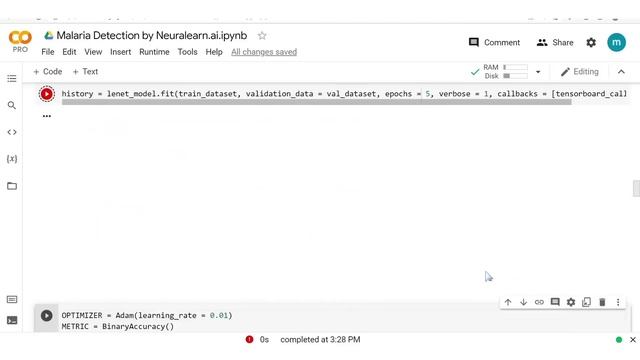Click the RAM and Disk usage indicator

(x=499, y=71)
